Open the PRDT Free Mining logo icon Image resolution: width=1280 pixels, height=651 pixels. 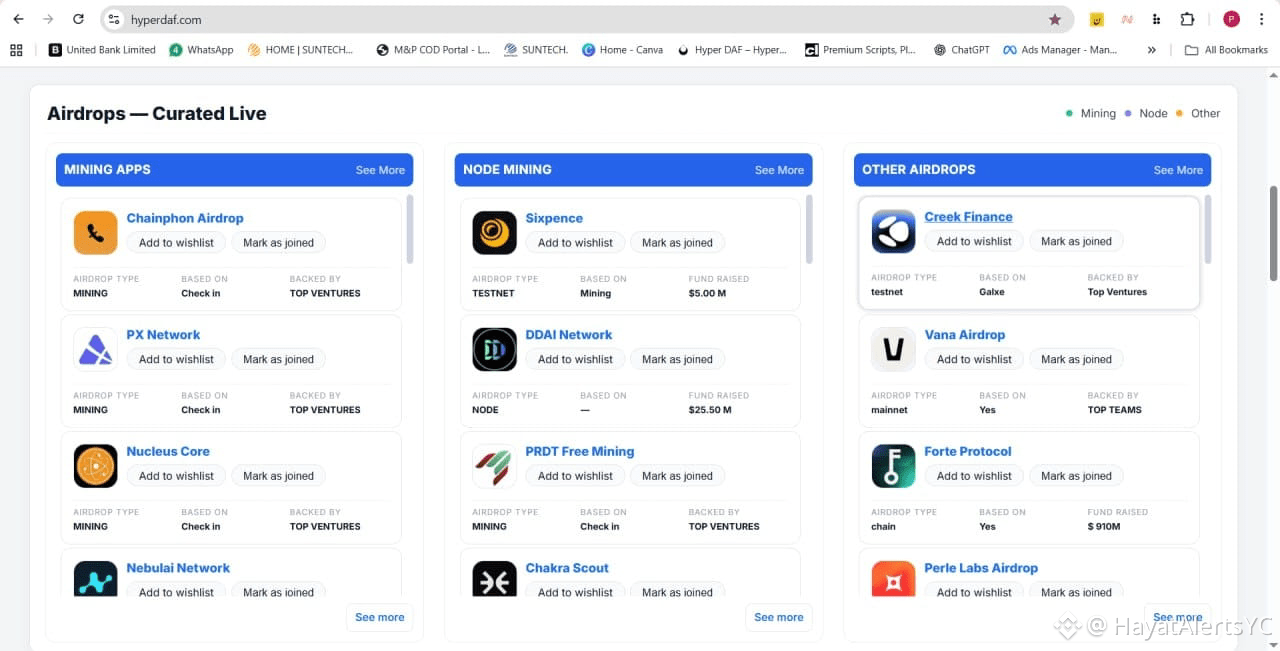(x=494, y=466)
